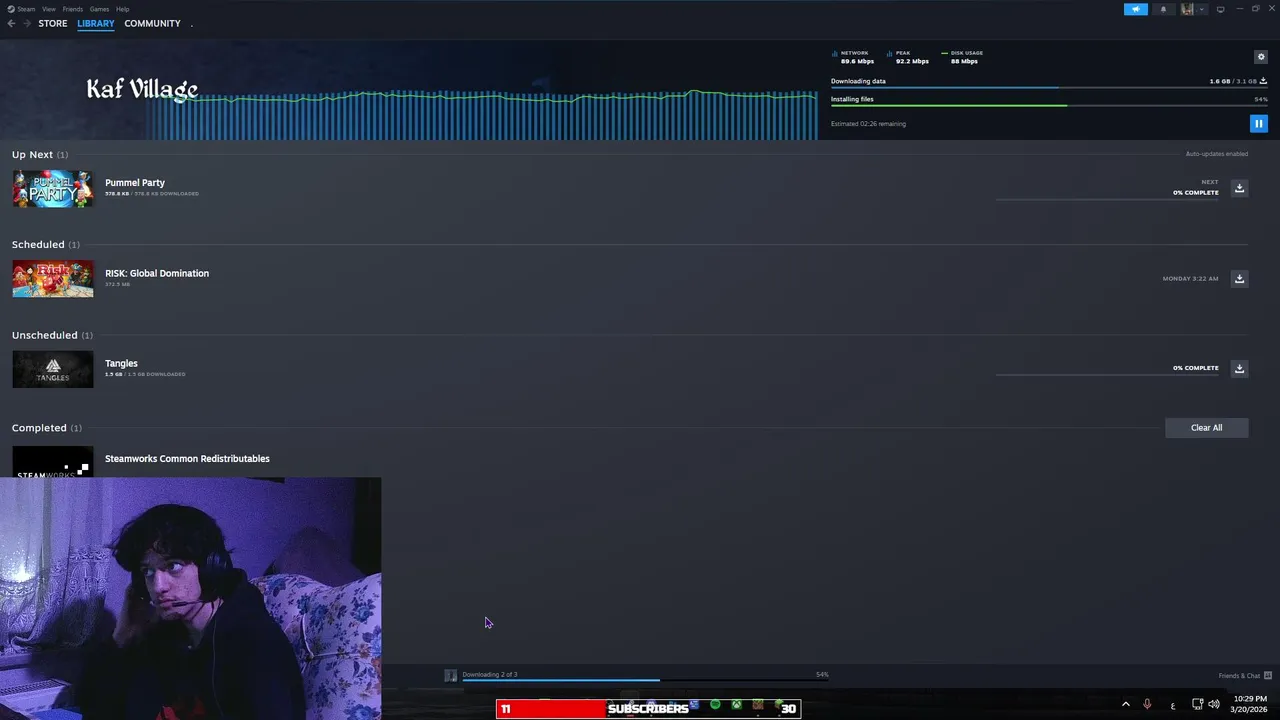Open RISK: Global Domination thumbnail
The width and height of the screenshot is (1280, 720).
click(x=52, y=279)
